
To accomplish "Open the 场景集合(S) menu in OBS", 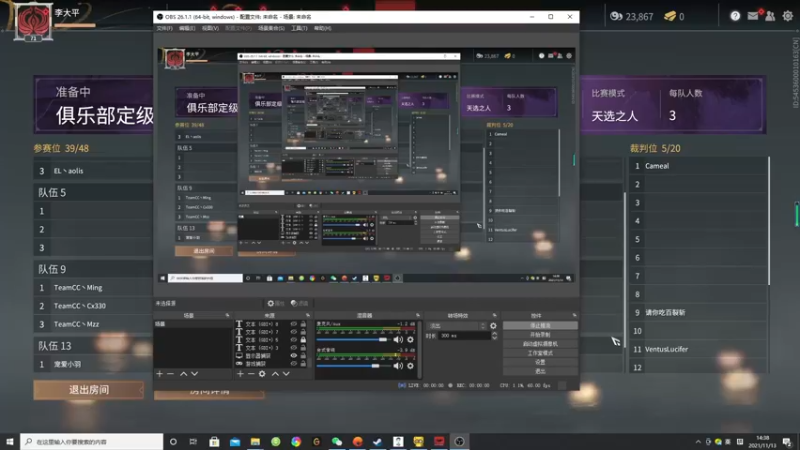I will 271,28.
